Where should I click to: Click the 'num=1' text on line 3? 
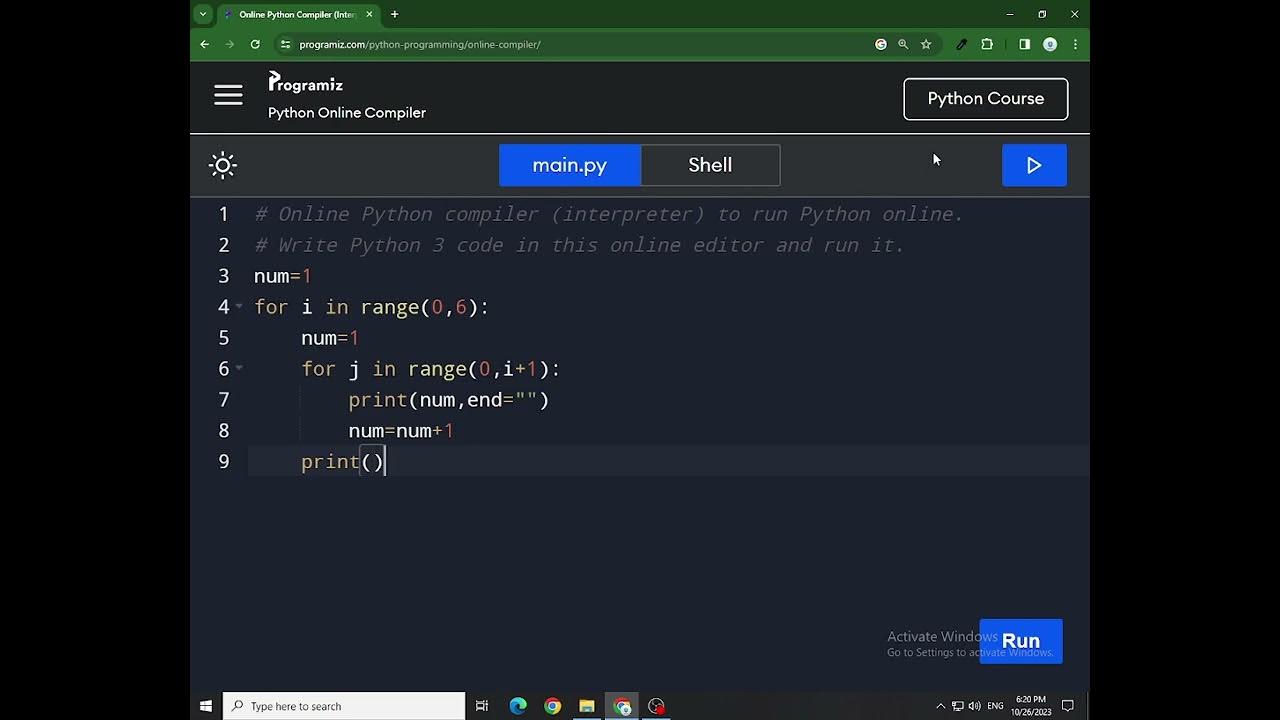point(283,276)
